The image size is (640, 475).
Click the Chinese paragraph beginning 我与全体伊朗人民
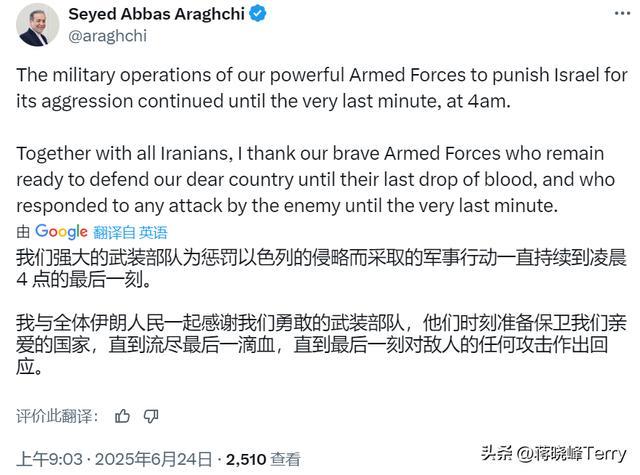point(321,344)
